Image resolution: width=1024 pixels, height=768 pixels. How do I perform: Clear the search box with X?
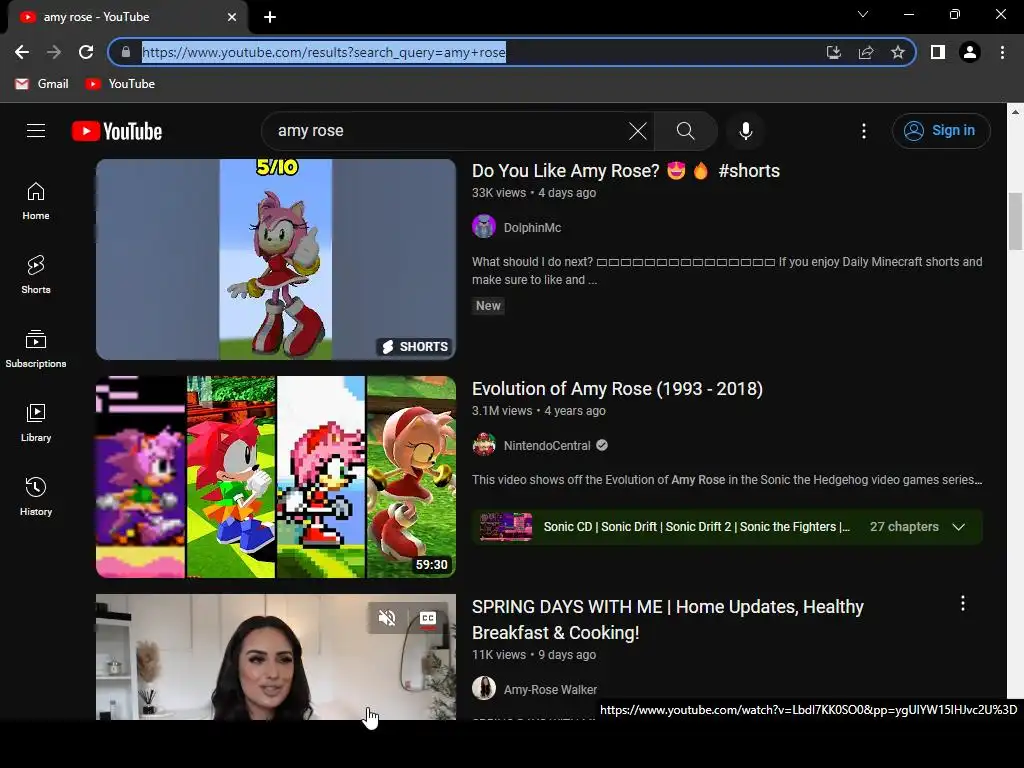point(637,131)
